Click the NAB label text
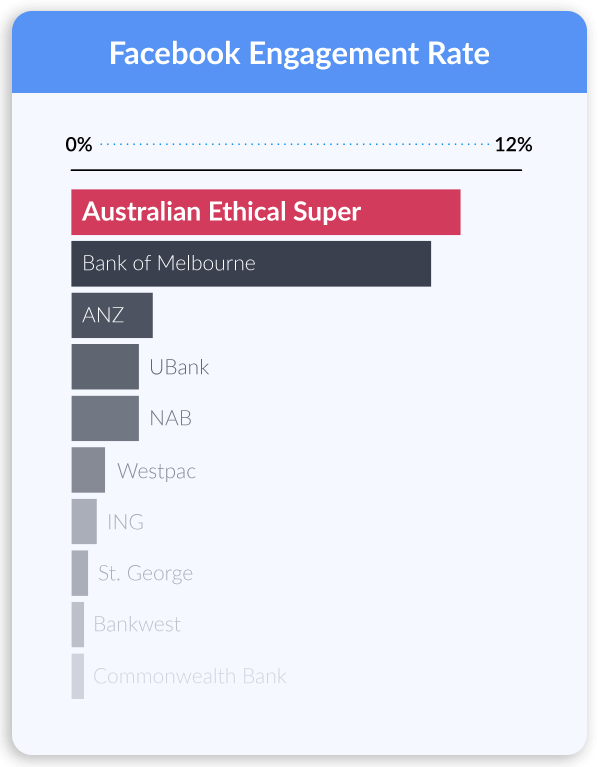The height and width of the screenshot is (767, 599). click(x=171, y=419)
